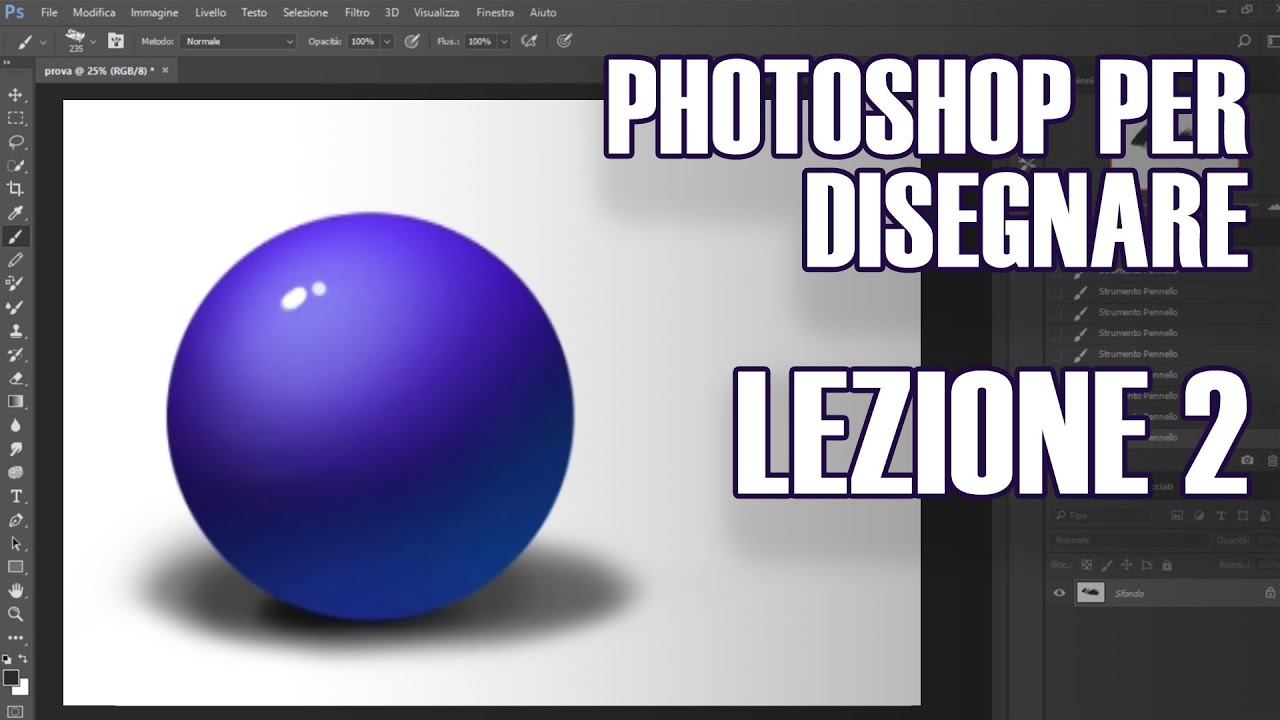The width and height of the screenshot is (1280, 720).
Task: Open the Filtro menu
Action: click(357, 13)
